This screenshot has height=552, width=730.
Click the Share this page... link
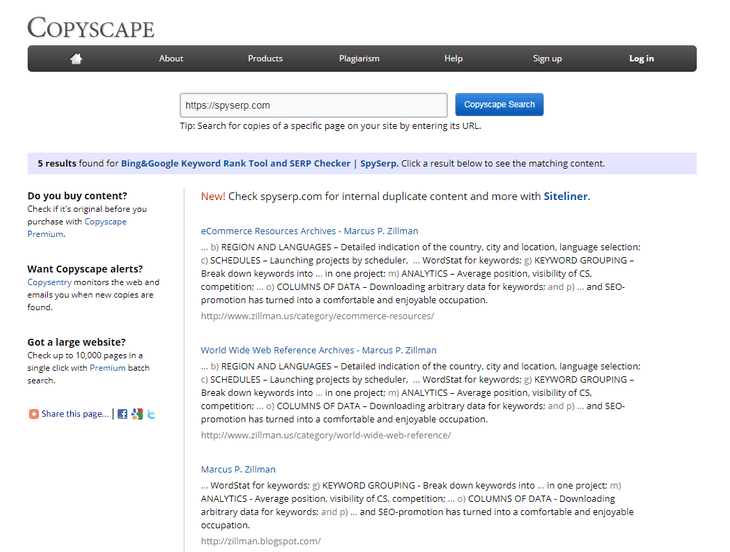click(75, 414)
